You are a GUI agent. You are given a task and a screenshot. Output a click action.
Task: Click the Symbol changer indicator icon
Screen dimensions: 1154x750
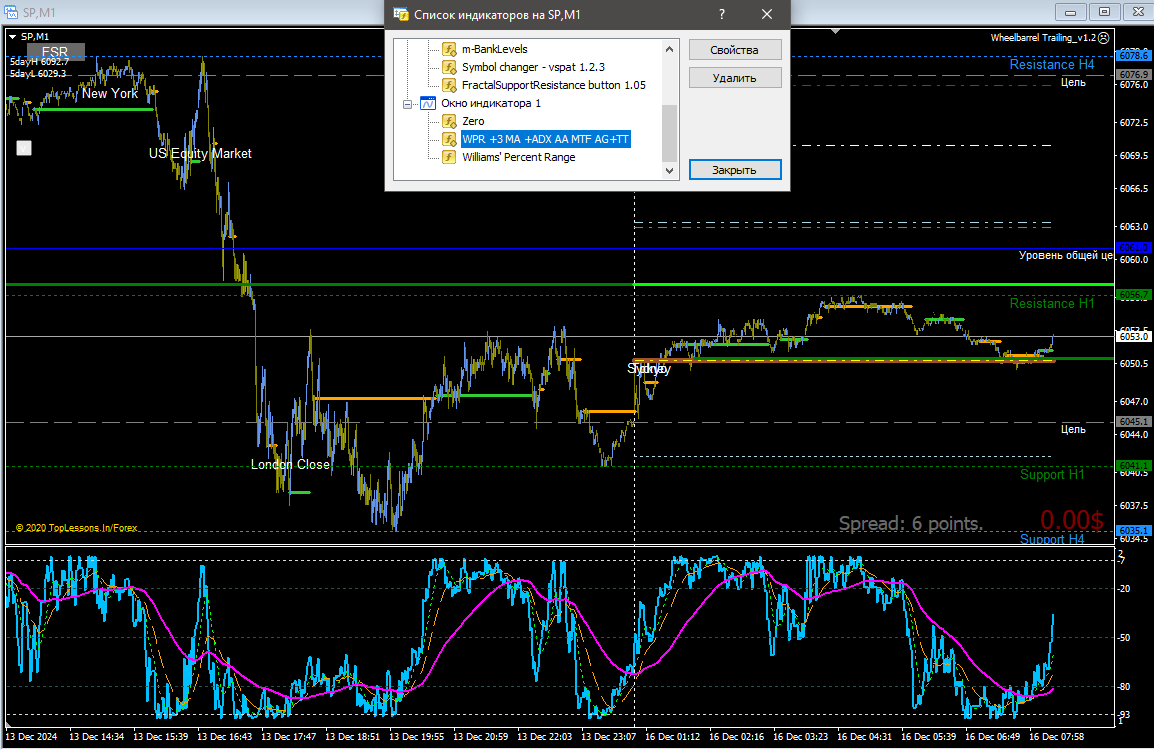point(450,67)
